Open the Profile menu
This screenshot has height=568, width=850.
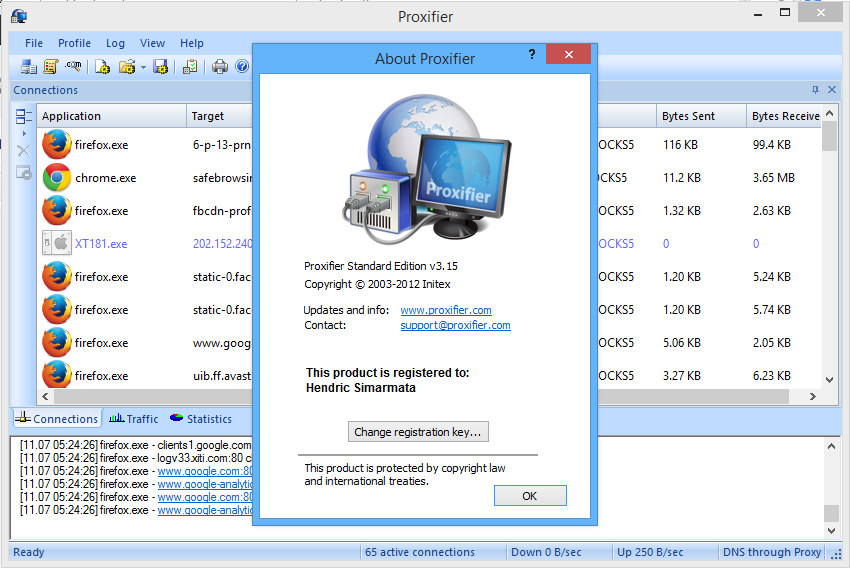click(74, 43)
